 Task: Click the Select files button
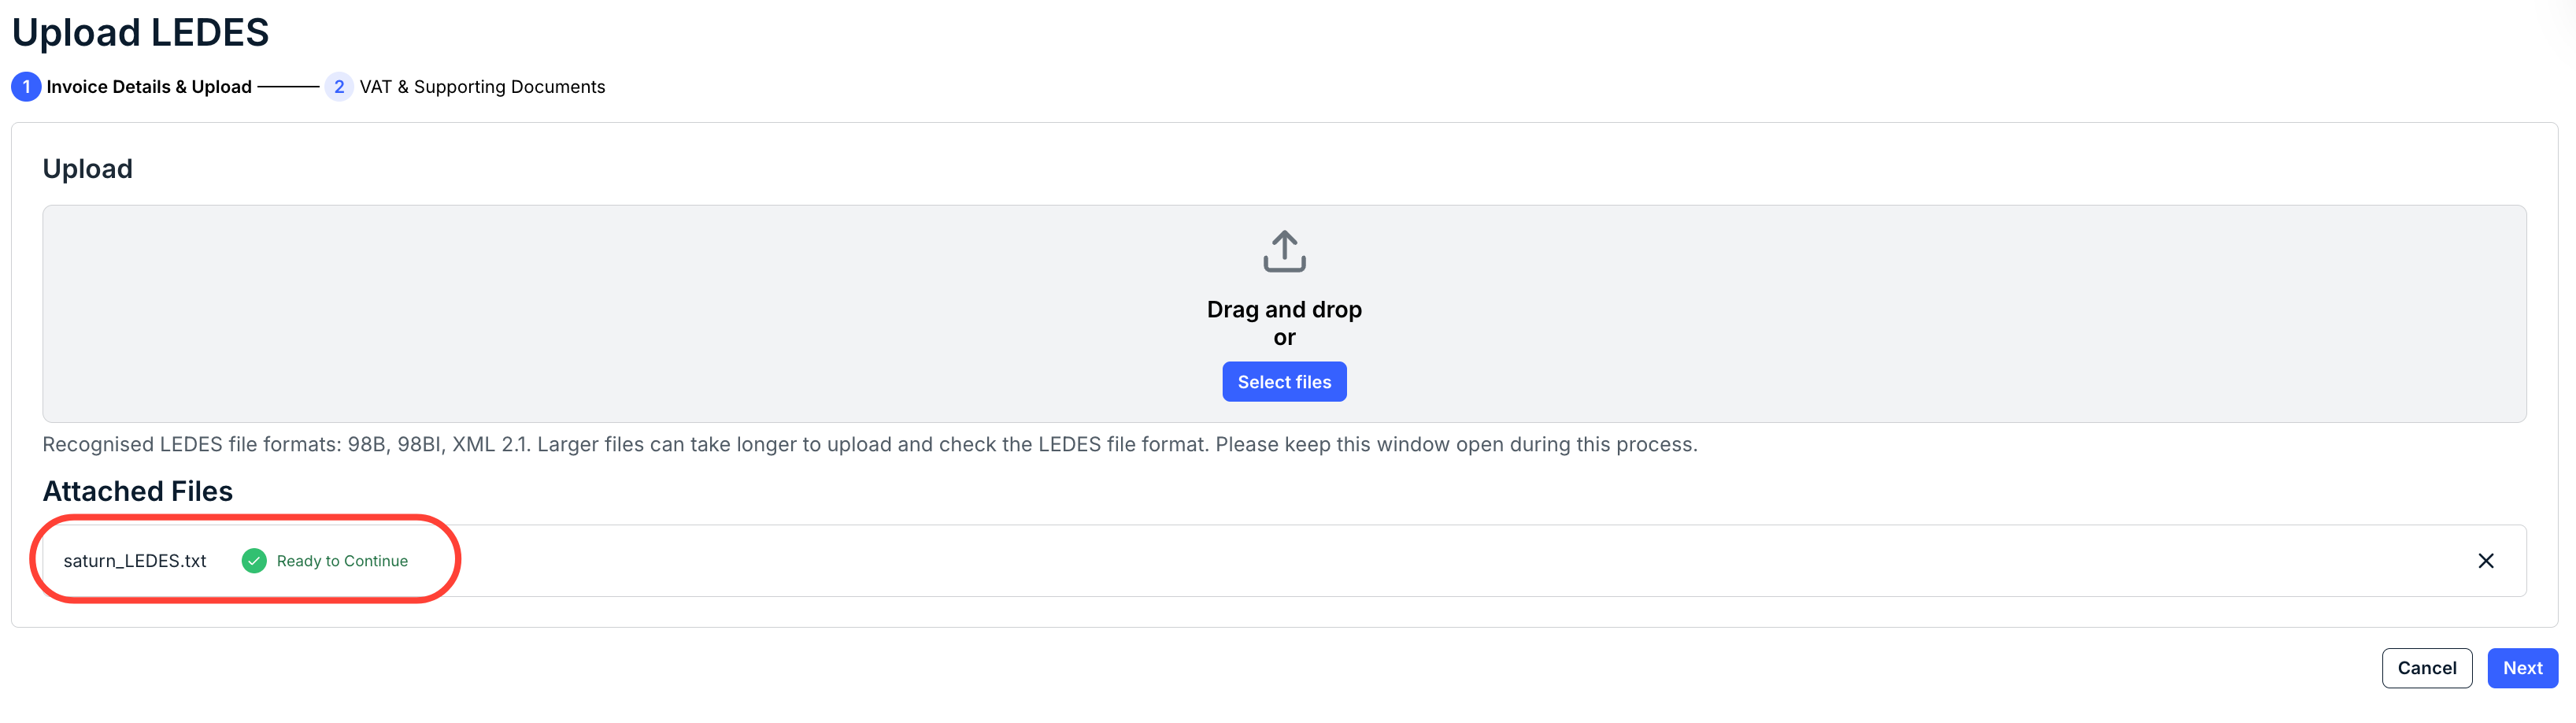click(x=1284, y=382)
